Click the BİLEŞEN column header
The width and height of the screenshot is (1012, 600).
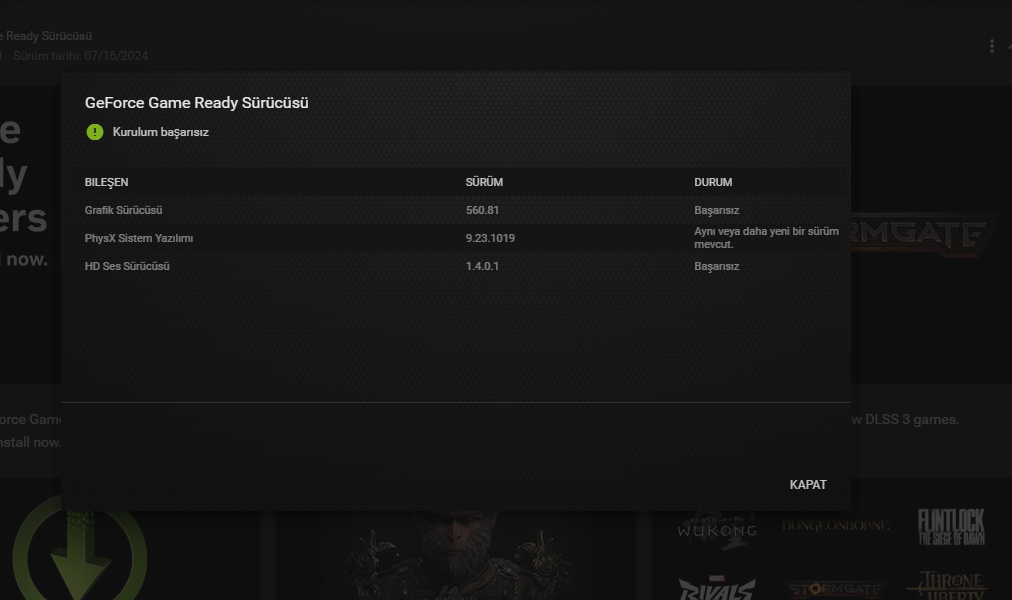click(x=106, y=183)
